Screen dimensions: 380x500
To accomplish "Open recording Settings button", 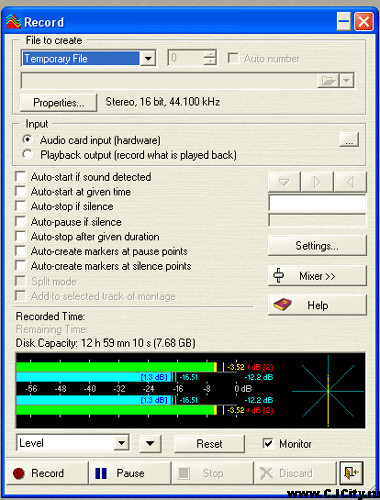I will [x=317, y=246].
